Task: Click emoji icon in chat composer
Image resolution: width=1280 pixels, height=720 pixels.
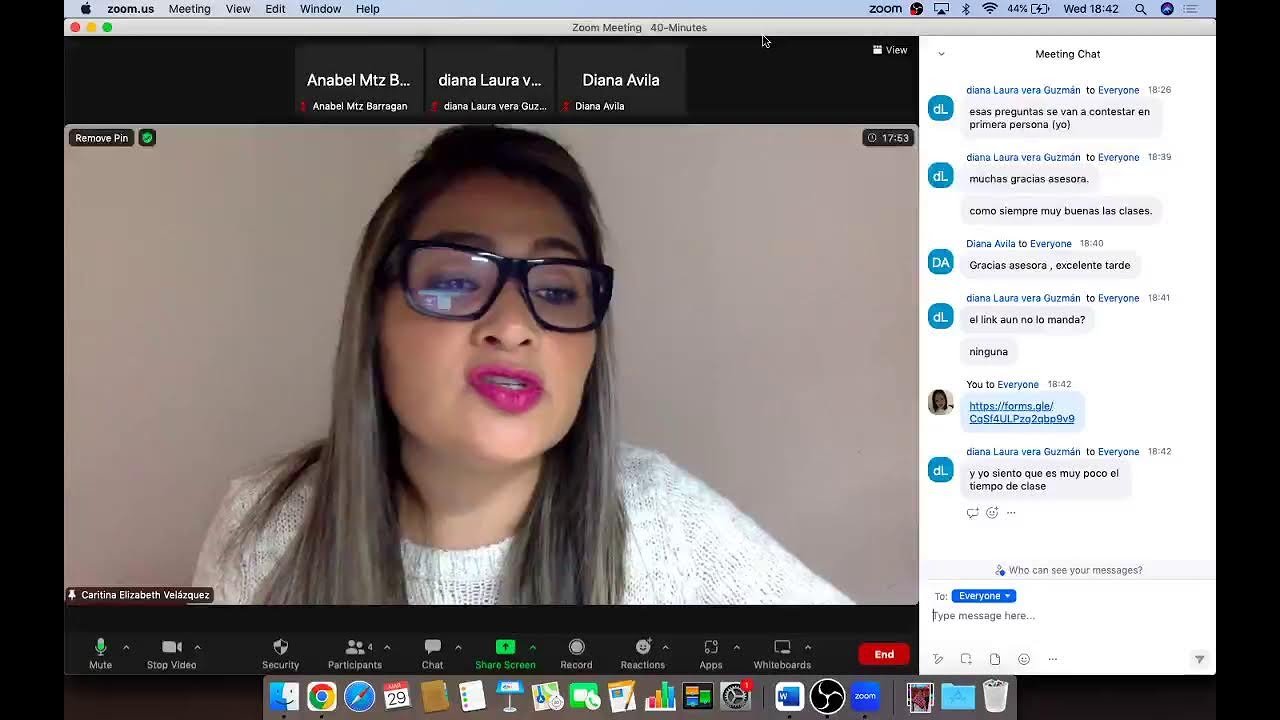Action: coord(1023,659)
